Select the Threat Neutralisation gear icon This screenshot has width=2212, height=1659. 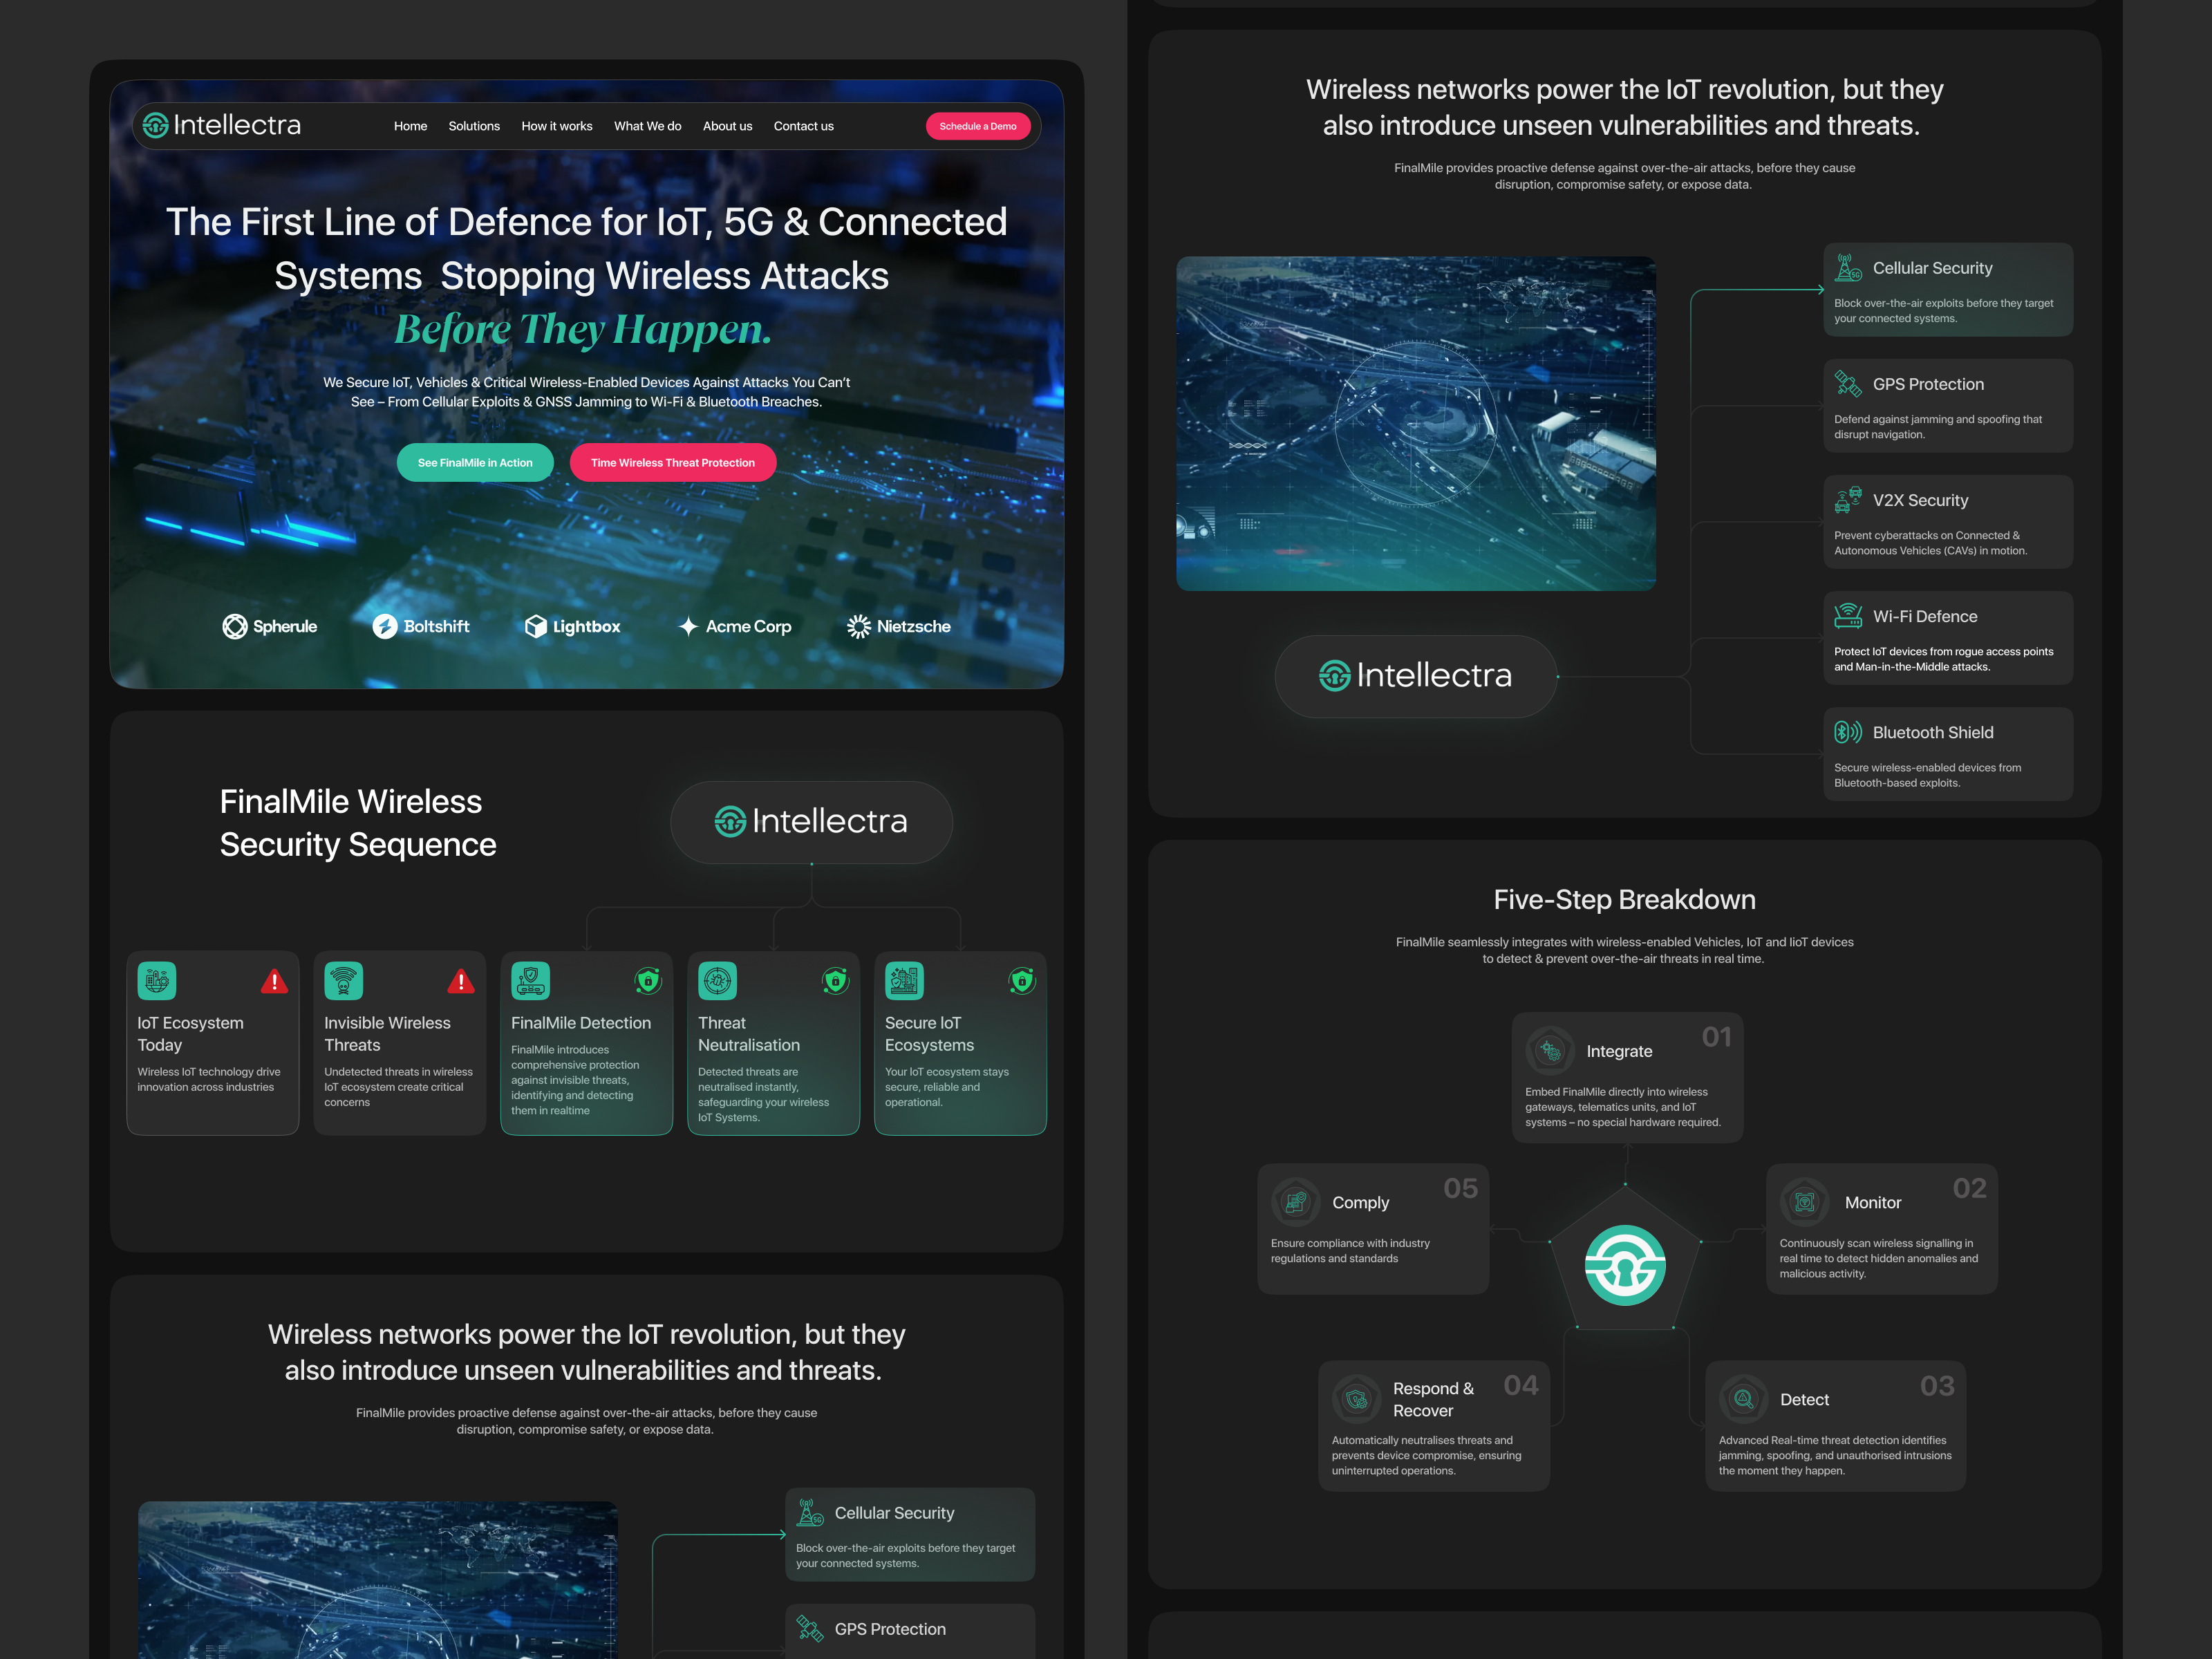718,981
